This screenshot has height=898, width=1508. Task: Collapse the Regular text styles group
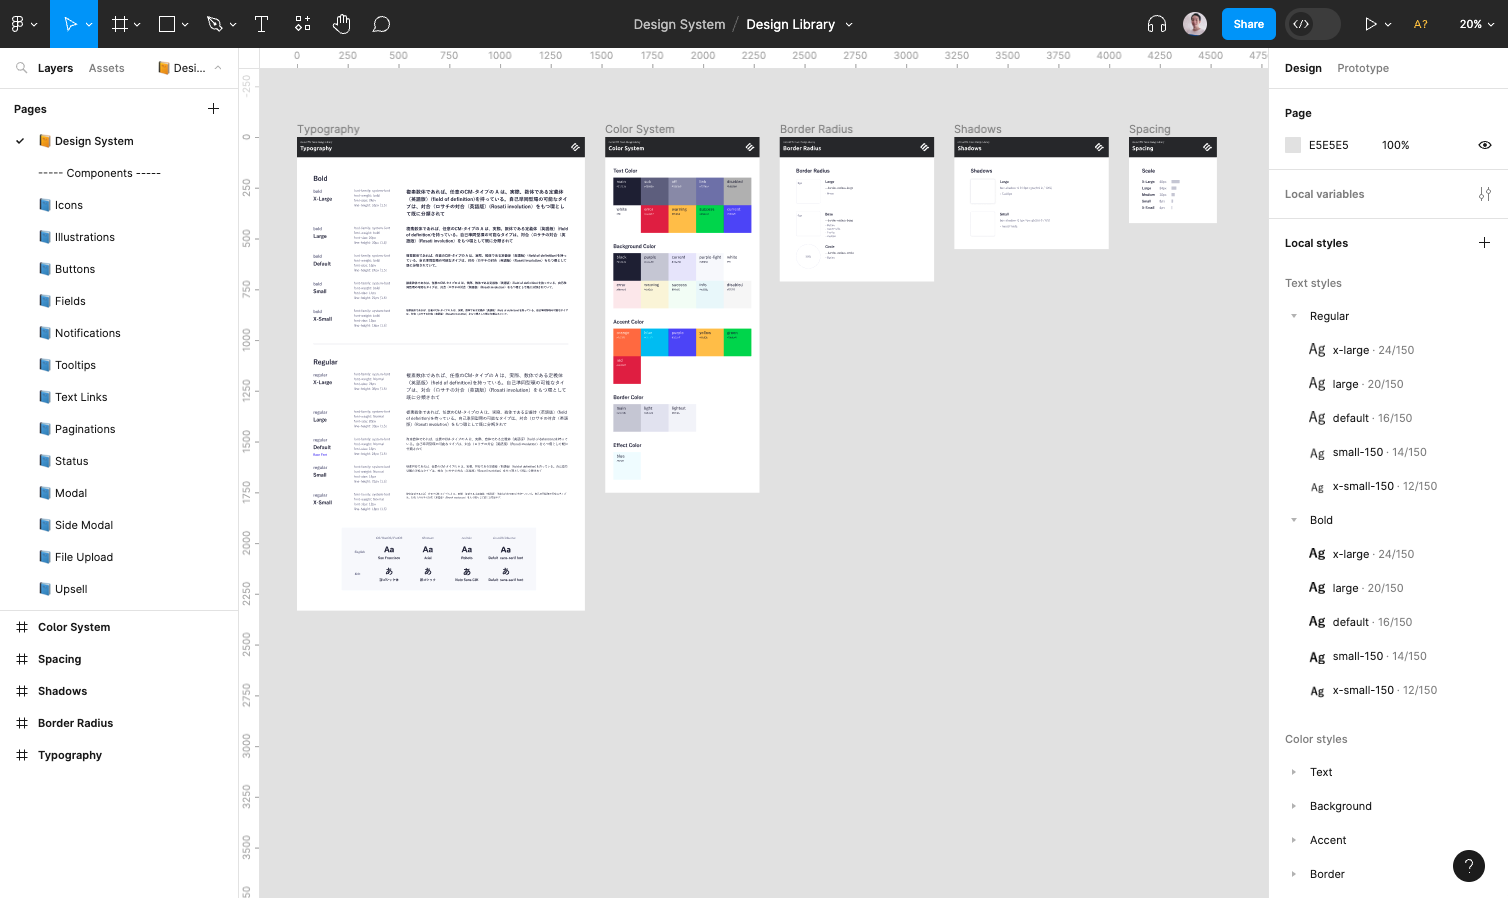pos(1294,316)
